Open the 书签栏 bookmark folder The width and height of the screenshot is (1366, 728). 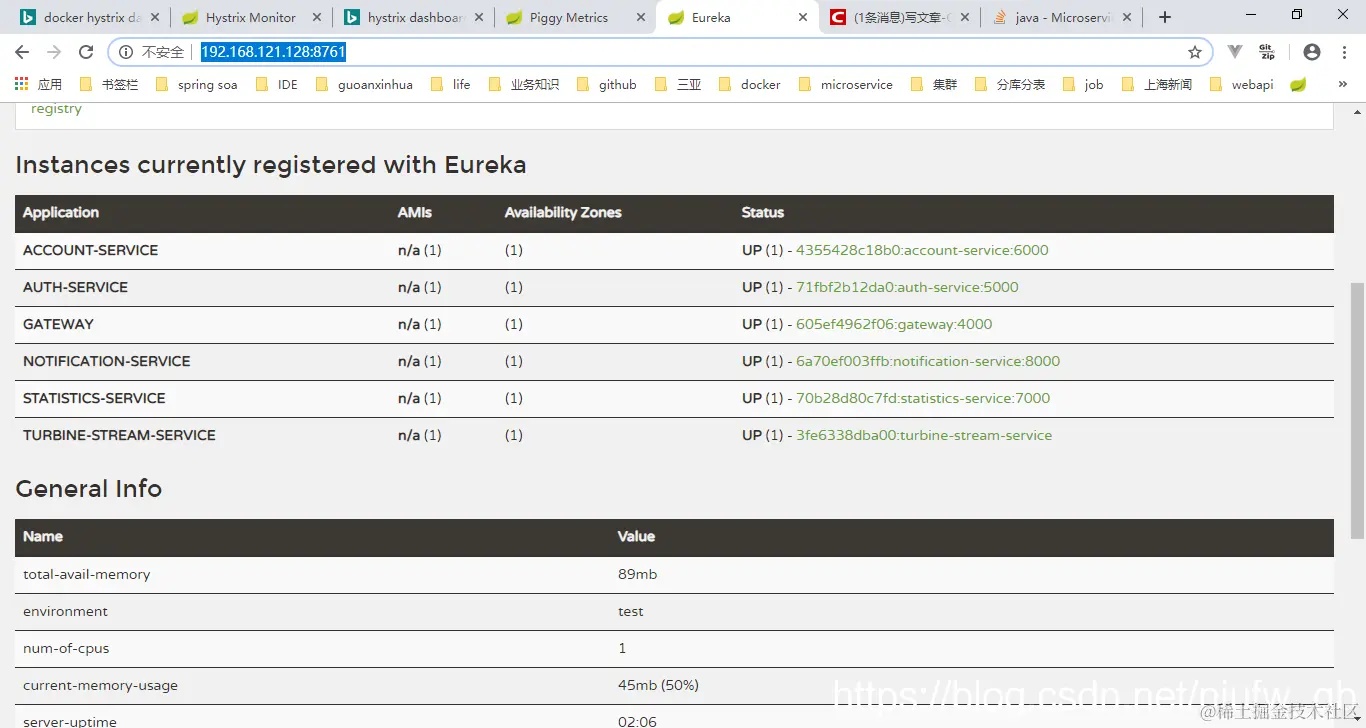pos(109,84)
